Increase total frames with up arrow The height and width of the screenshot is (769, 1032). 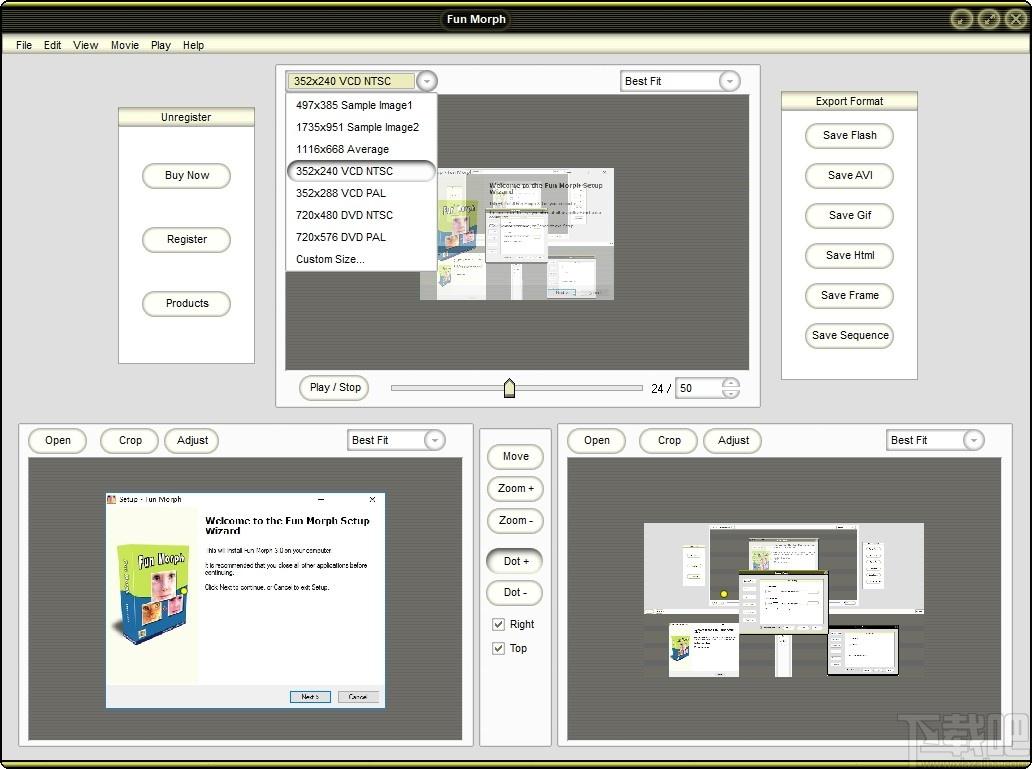pyautogui.click(x=731, y=383)
